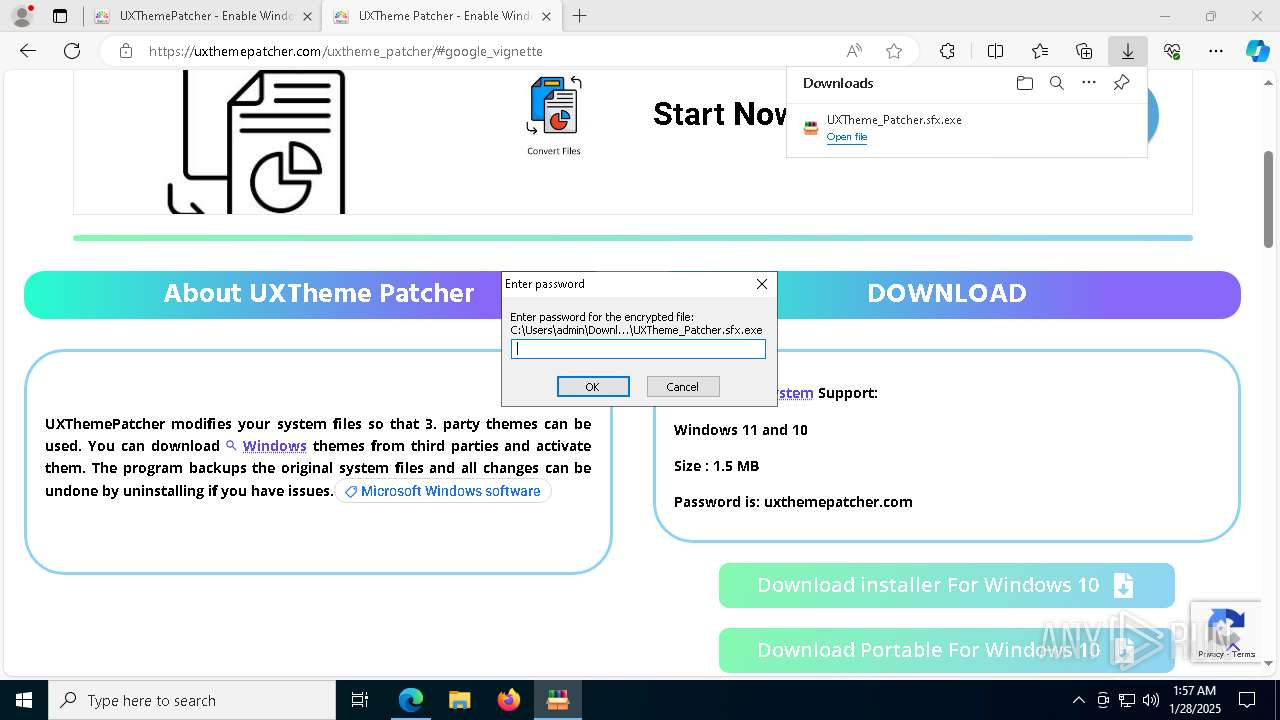Search downloads magnifier icon
Screen dimensions: 1280x720
coord(1057,83)
